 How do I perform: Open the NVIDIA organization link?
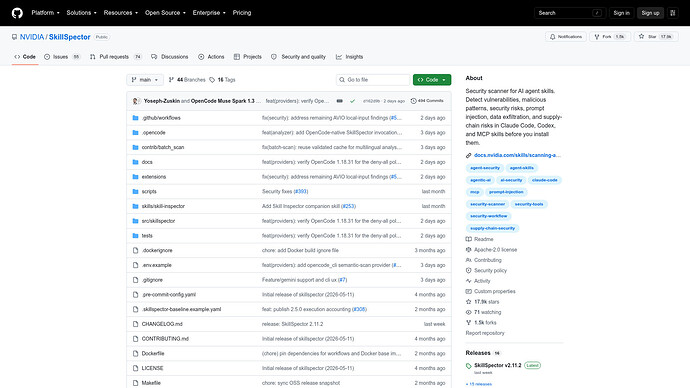tap(32, 37)
